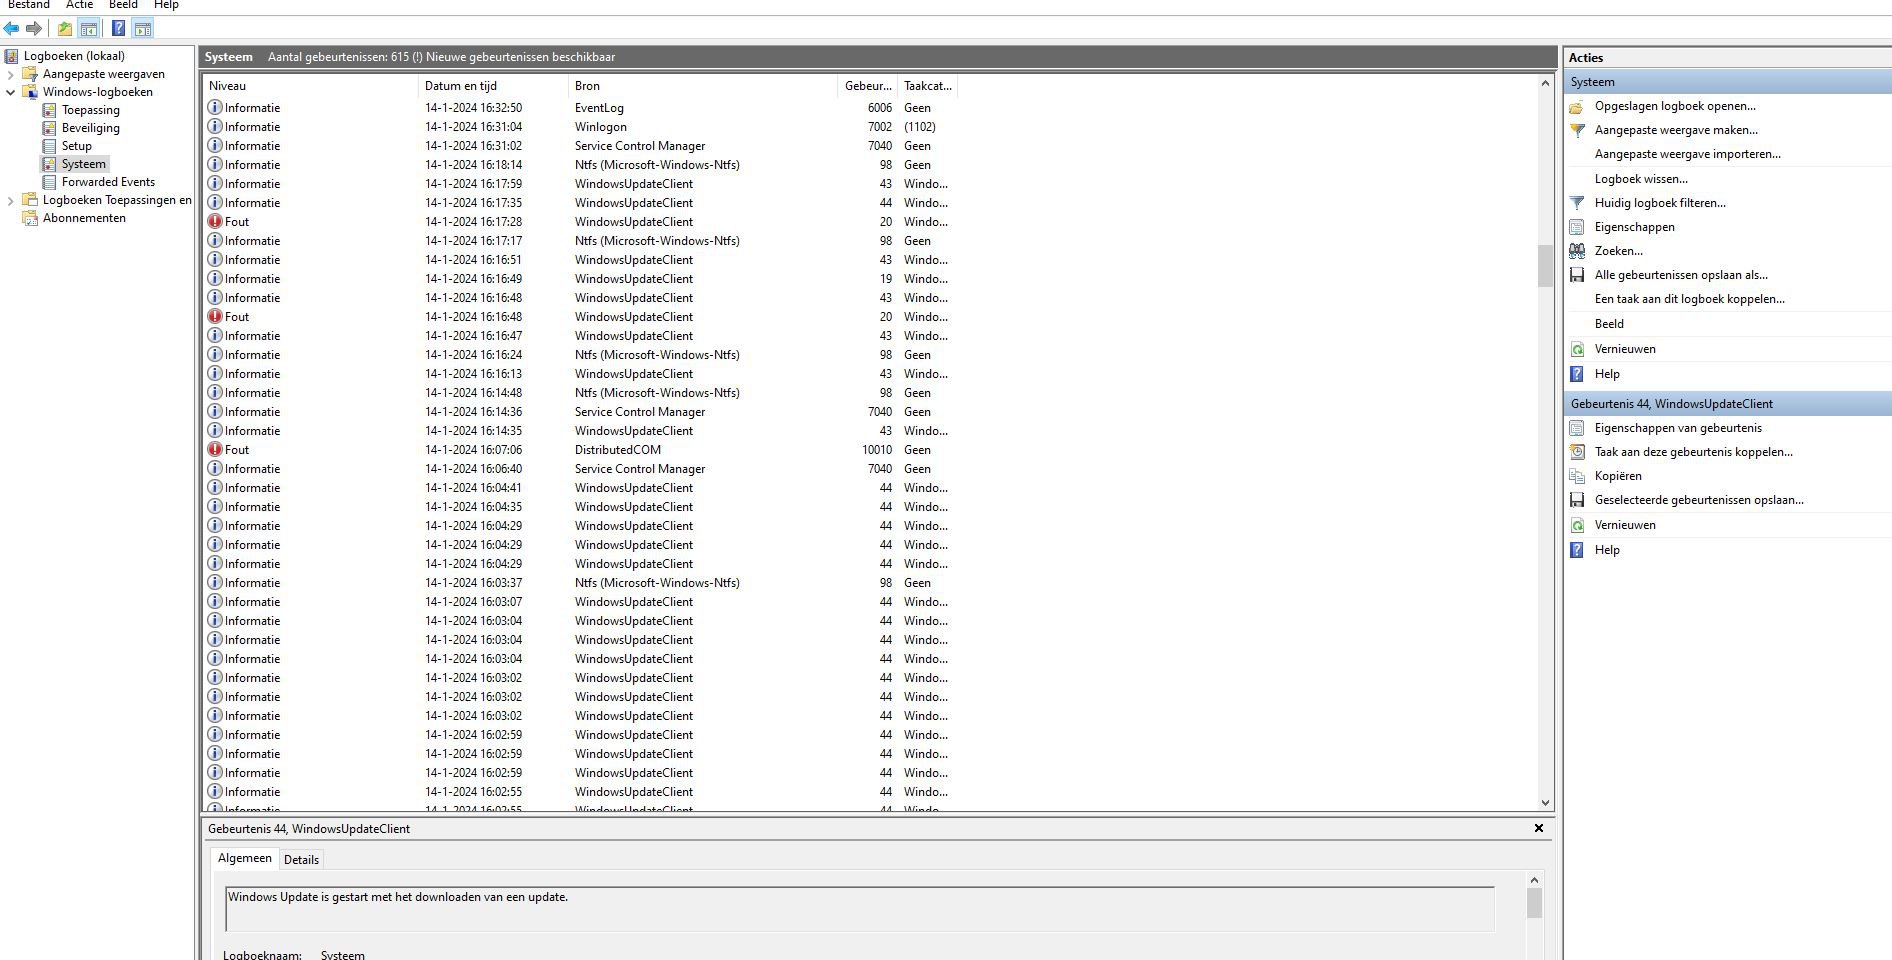Image resolution: width=1892 pixels, height=960 pixels.
Task: Click the event list scroll down arrow
Action: click(x=1545, y=802)
